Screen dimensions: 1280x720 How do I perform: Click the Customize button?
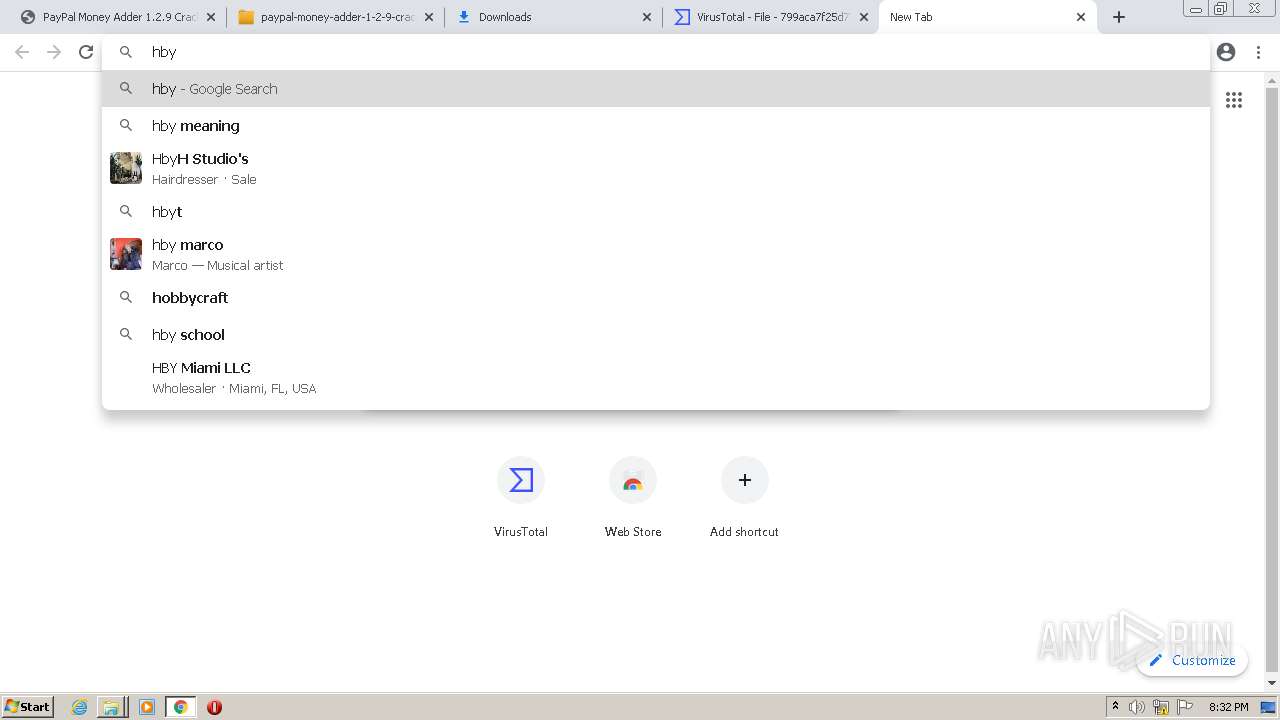pyautogui.click(x=1192, y=660)
